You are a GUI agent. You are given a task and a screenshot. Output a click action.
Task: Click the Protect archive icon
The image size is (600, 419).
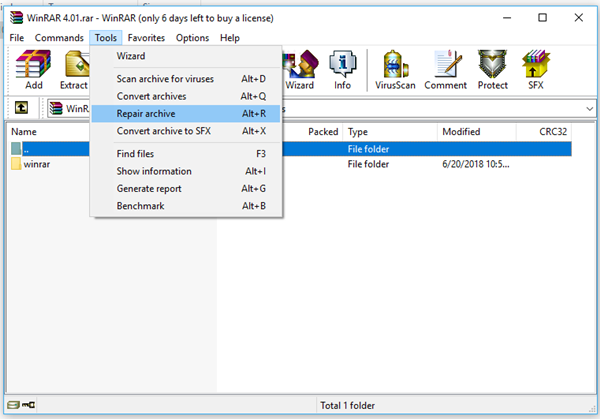coord(492,69)
